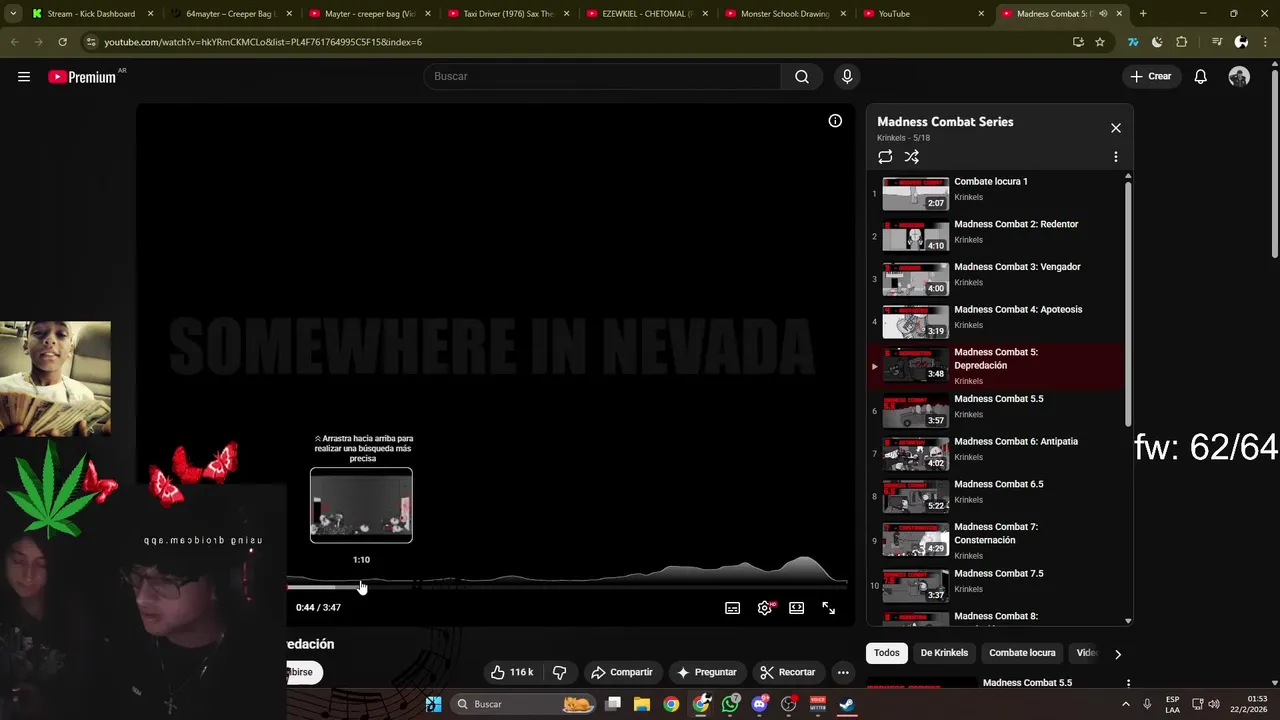Show hidden system tray icons
Viewport: 1280px width, 720px height.
1126,704
